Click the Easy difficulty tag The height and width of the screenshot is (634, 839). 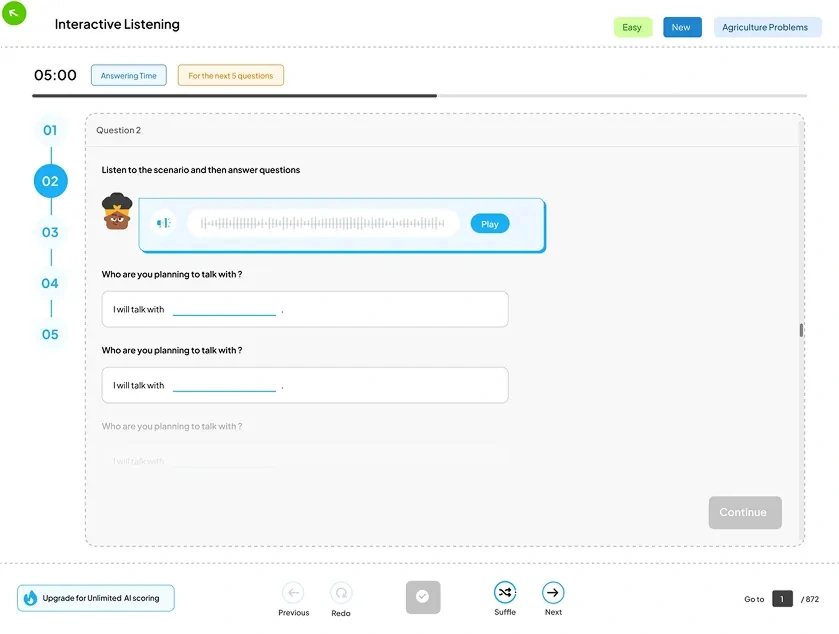(632, 28)
